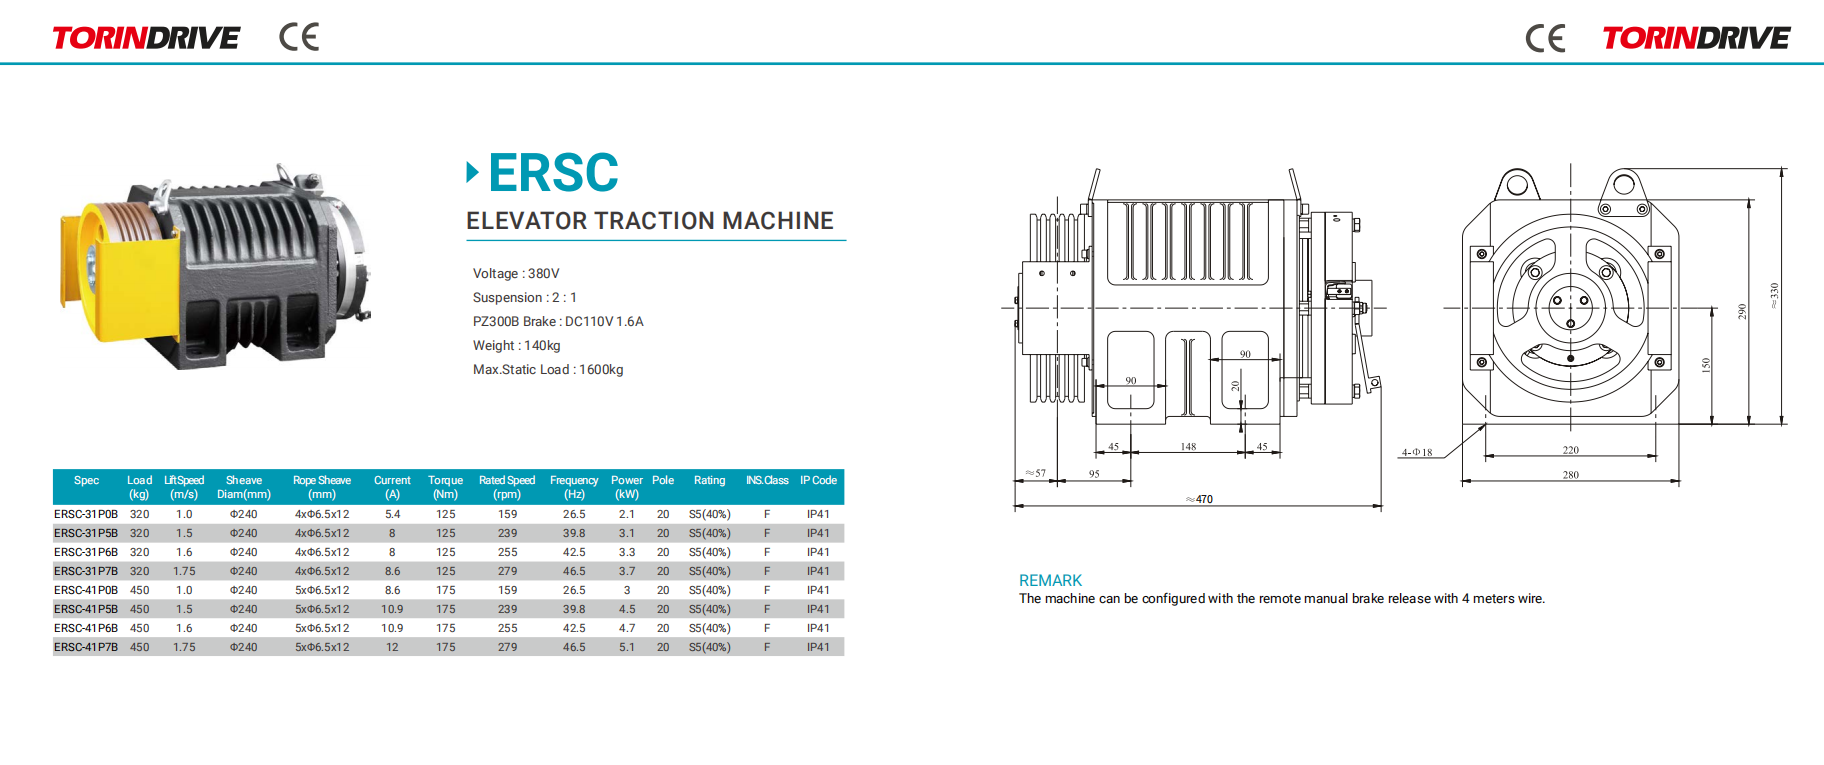Click the ≈470 overall length dimension
1824x765 pixels.
click(1199, 499)
